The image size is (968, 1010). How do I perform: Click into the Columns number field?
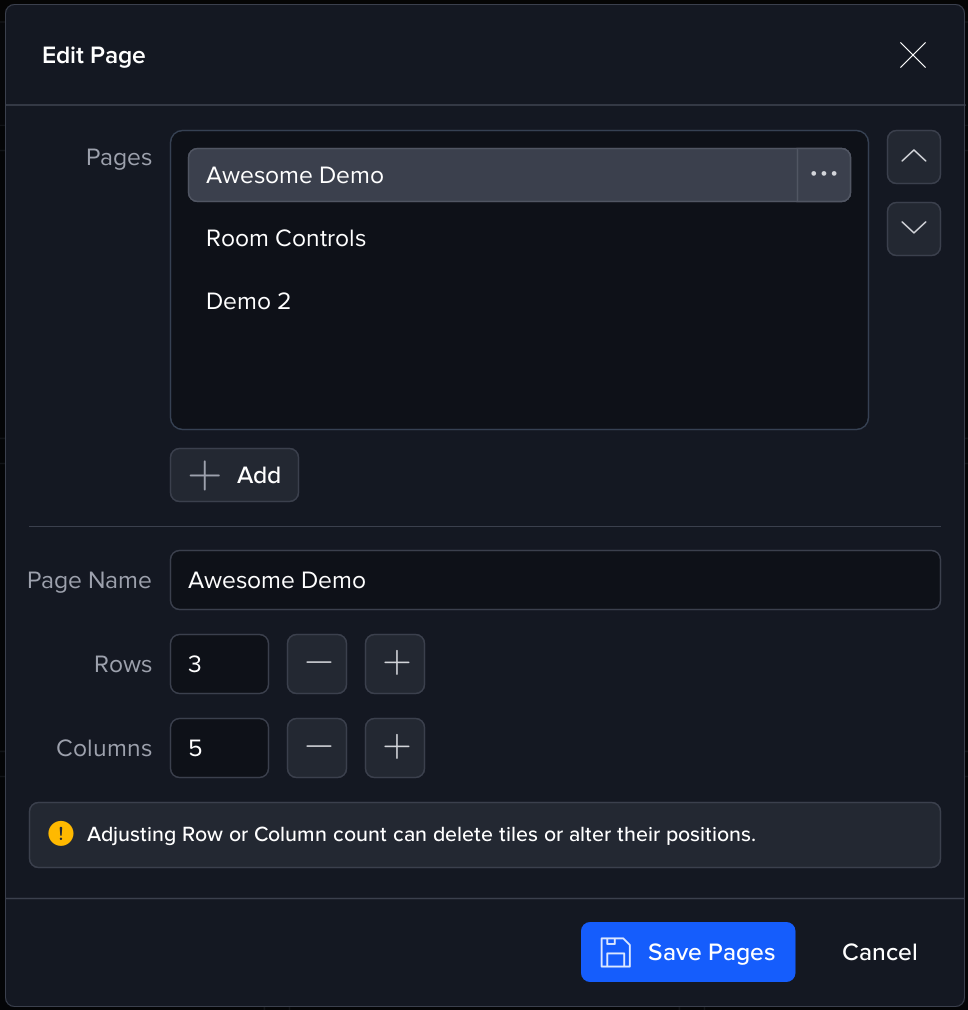coord(219,748)
